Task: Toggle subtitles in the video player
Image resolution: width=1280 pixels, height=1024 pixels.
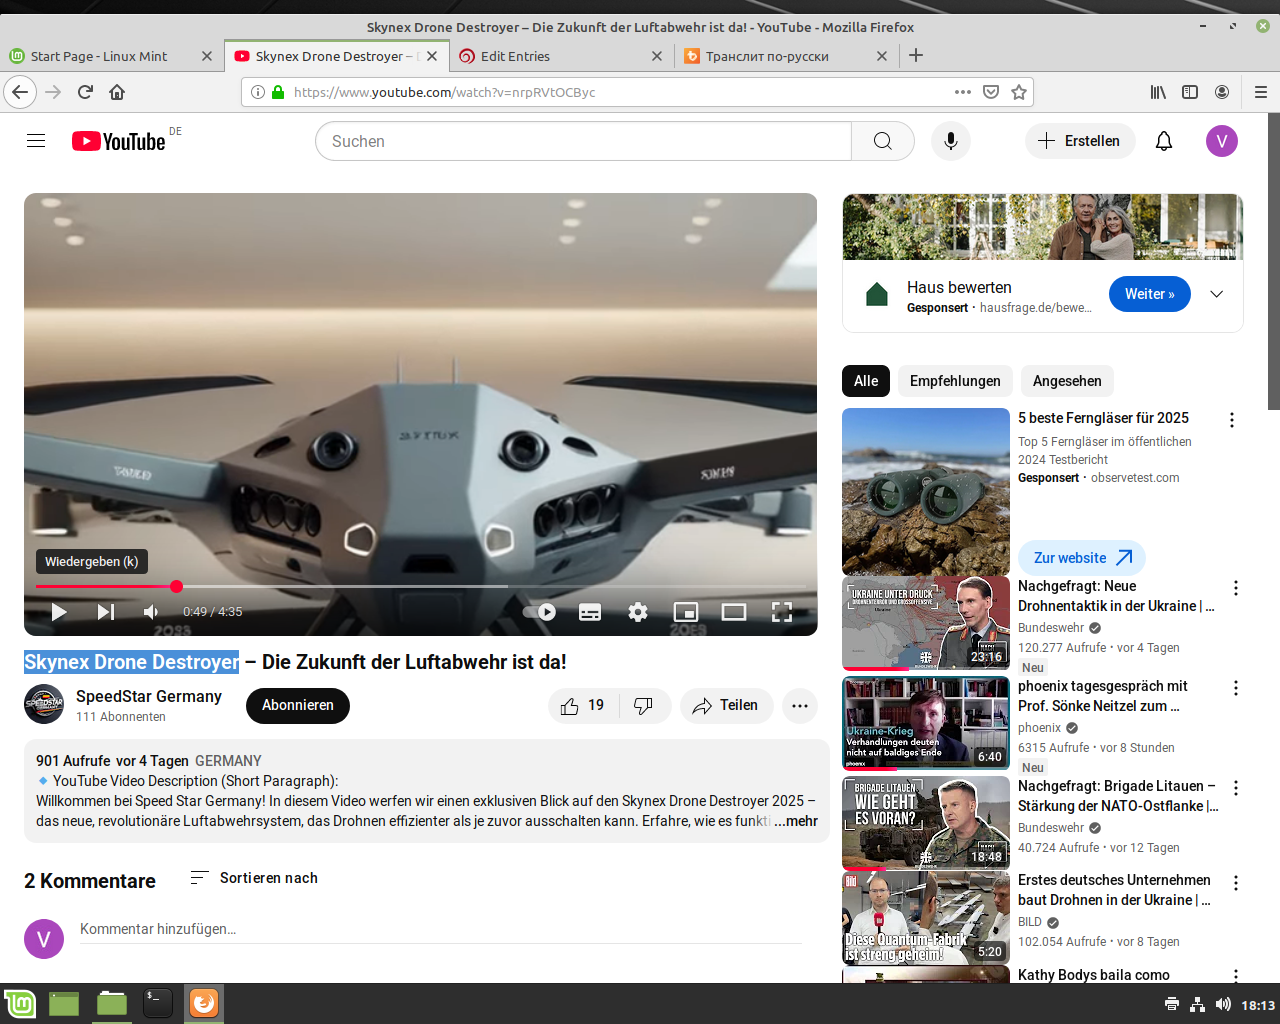Action: (x=590, y=612)
